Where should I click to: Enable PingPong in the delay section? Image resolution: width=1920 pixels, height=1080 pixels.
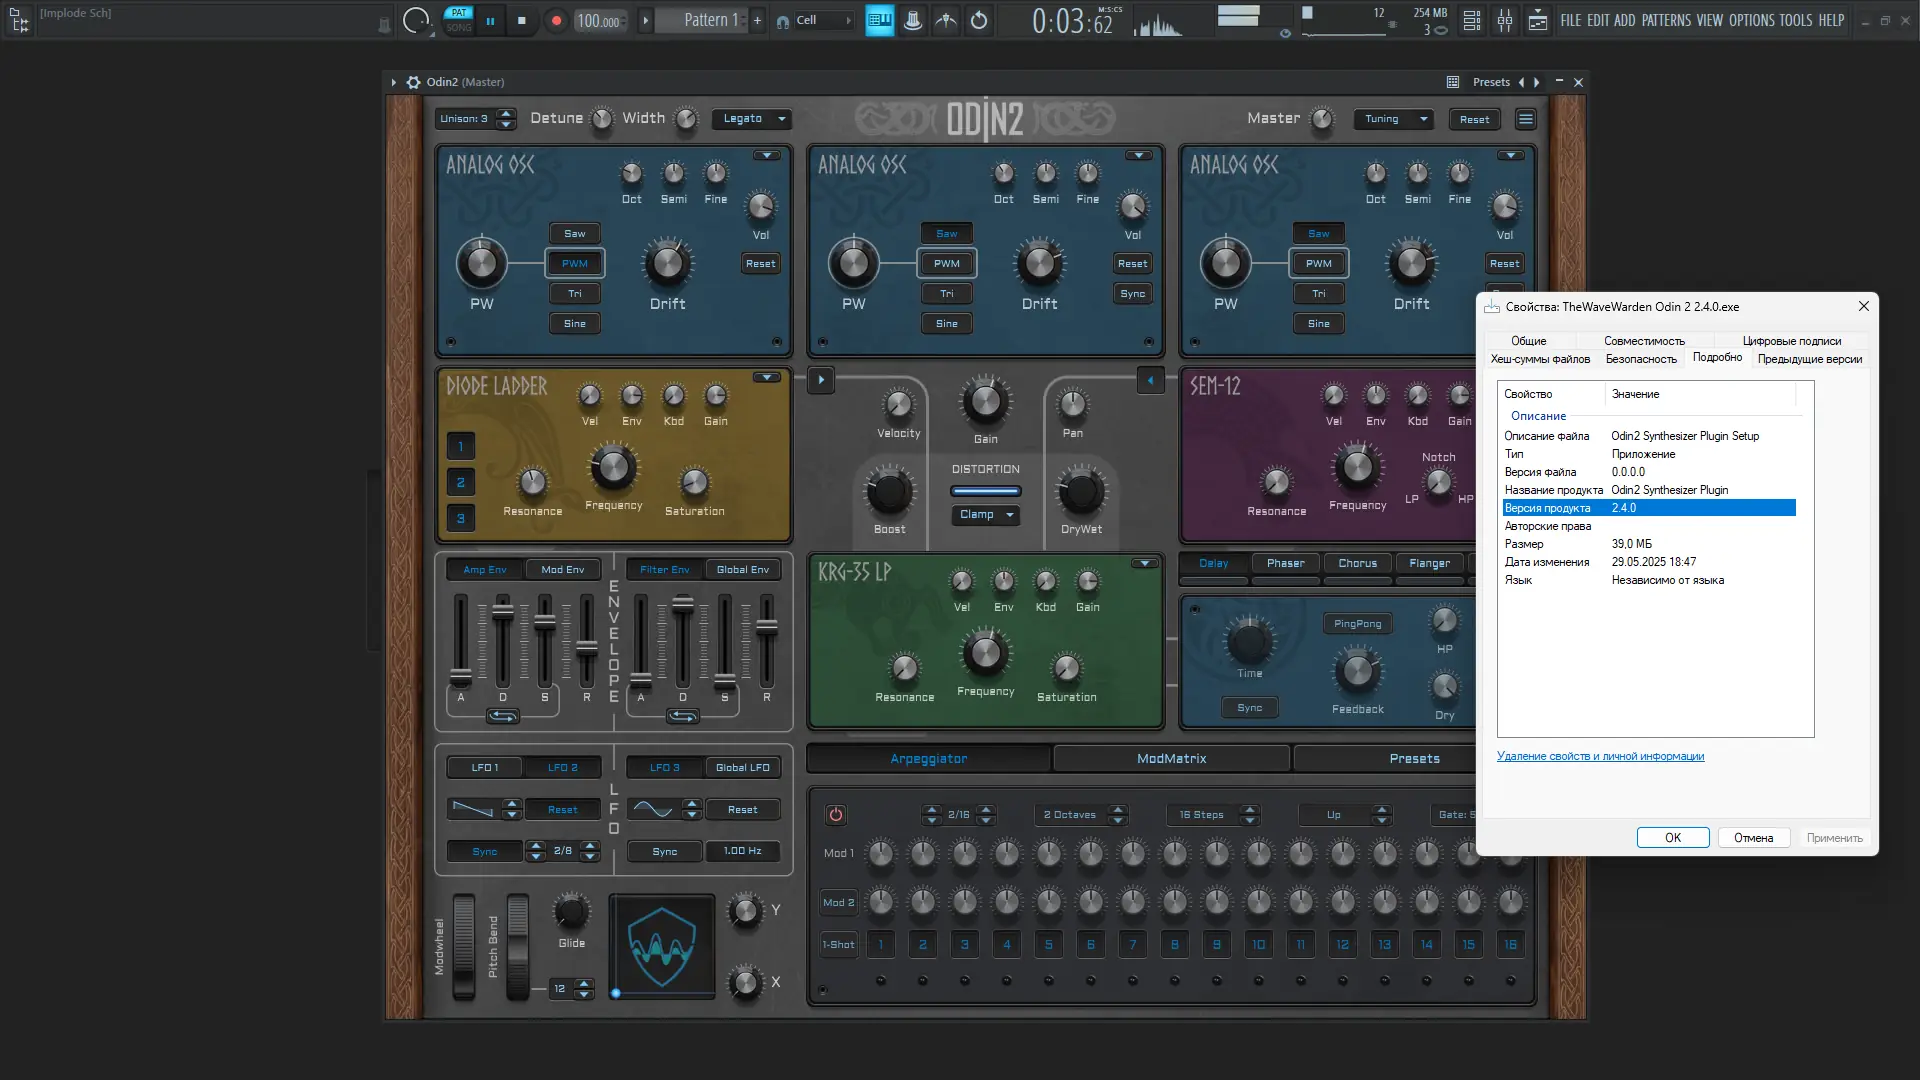(1357, 623)
